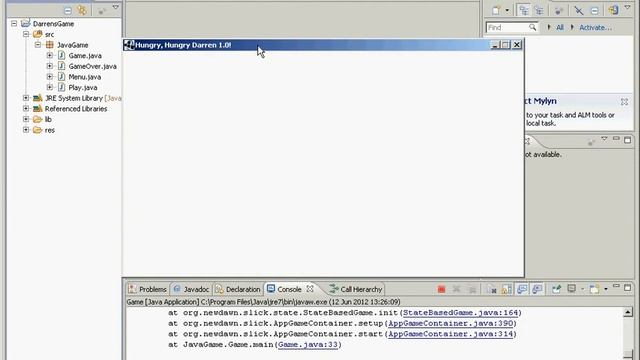
Task: Click Display Selected Console icon
Action: [572, 289]
